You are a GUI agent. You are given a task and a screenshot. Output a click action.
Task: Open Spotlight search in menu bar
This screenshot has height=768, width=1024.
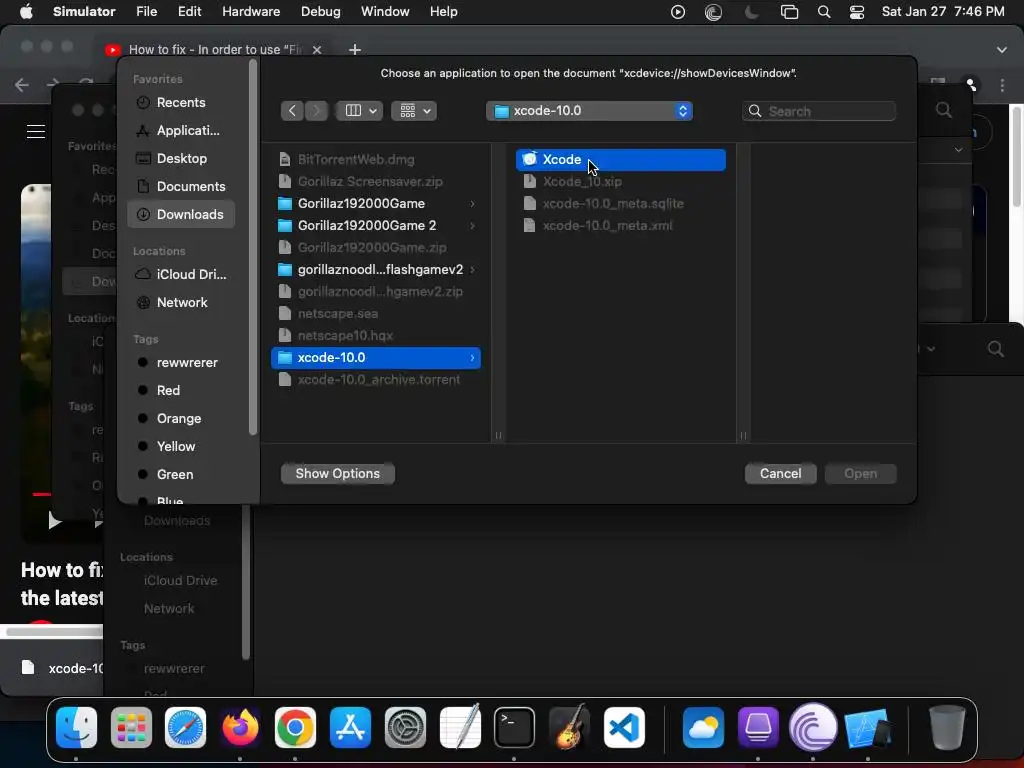pyautogui.click(x=824, y=12)
